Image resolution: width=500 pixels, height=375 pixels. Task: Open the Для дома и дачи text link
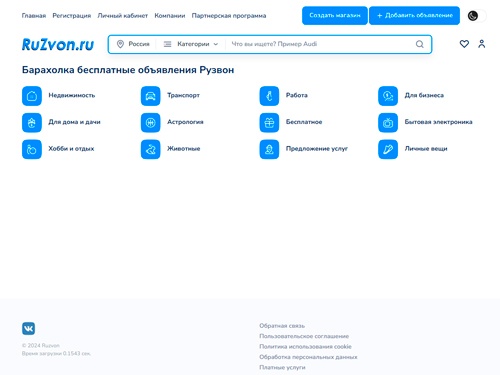tap(74, 122)
